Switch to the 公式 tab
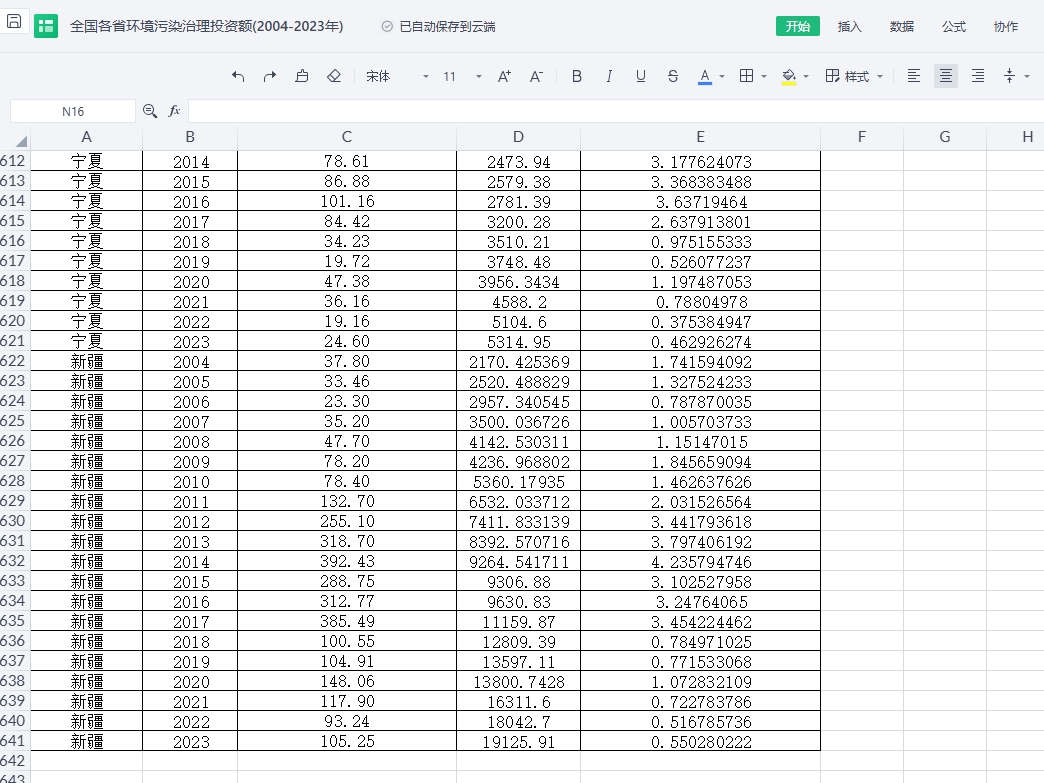1044x783 pixels. 953,26
